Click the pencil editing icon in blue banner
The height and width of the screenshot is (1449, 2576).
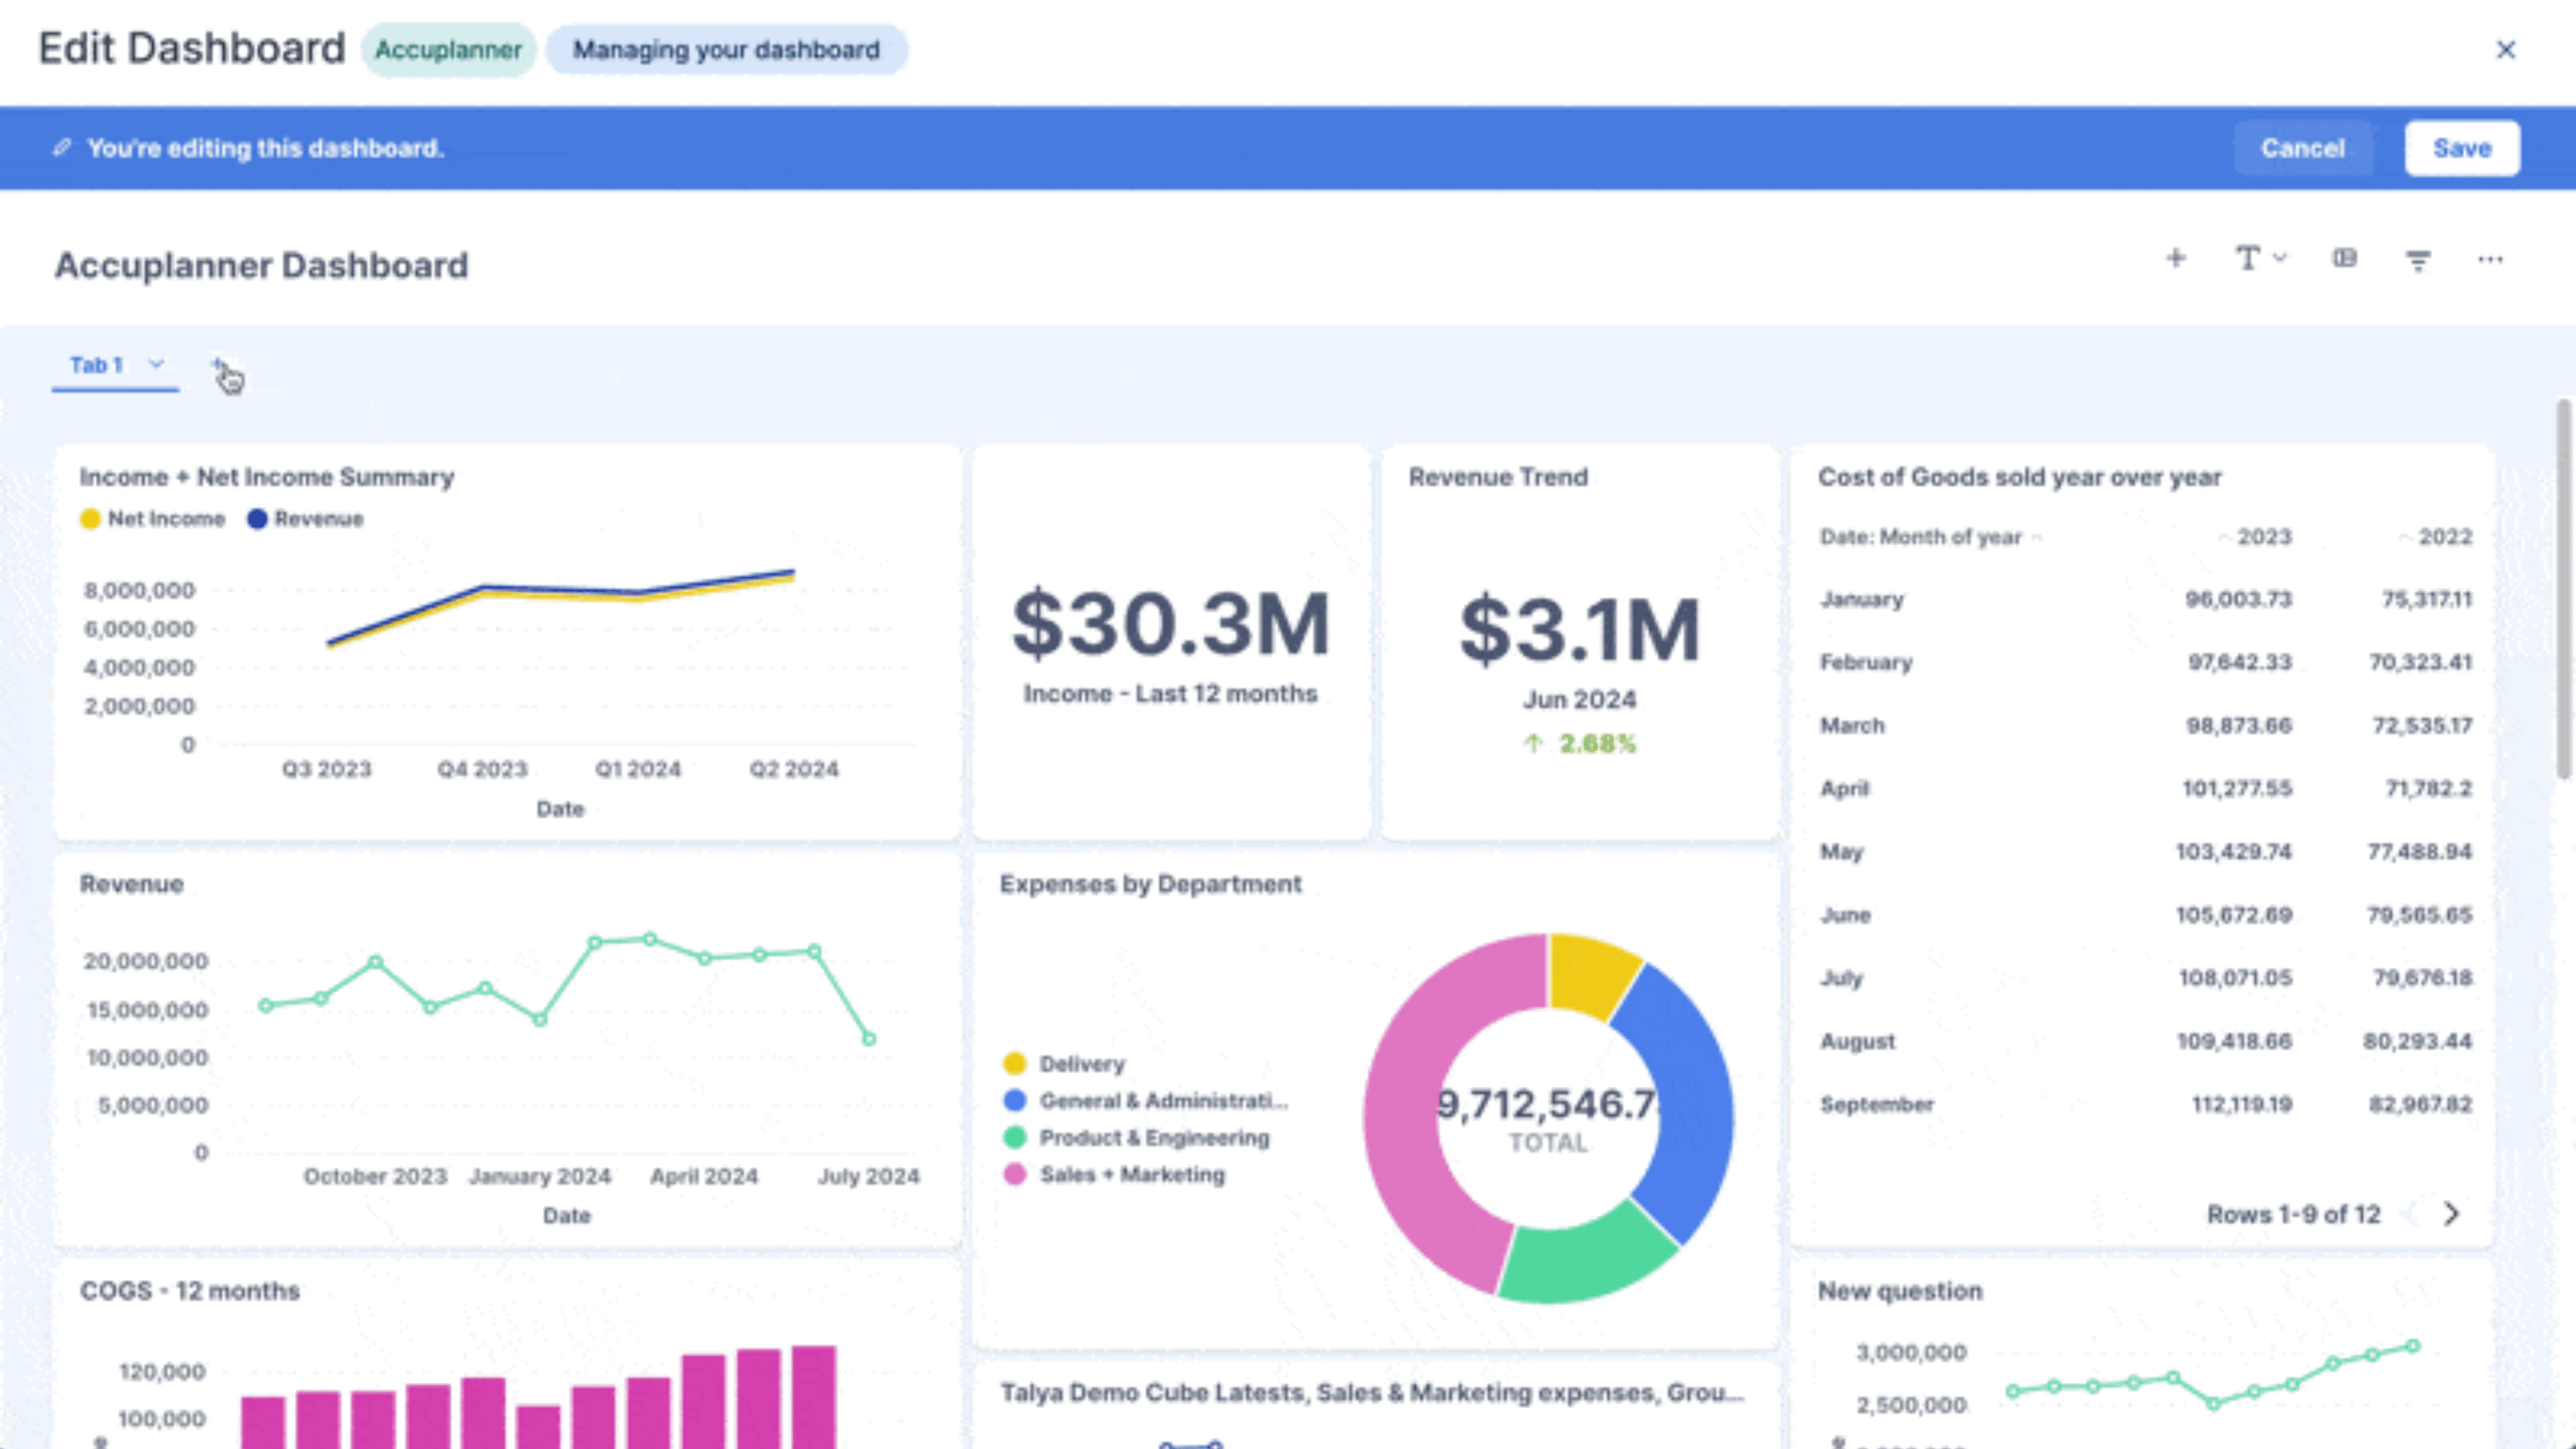click(62, 148)
